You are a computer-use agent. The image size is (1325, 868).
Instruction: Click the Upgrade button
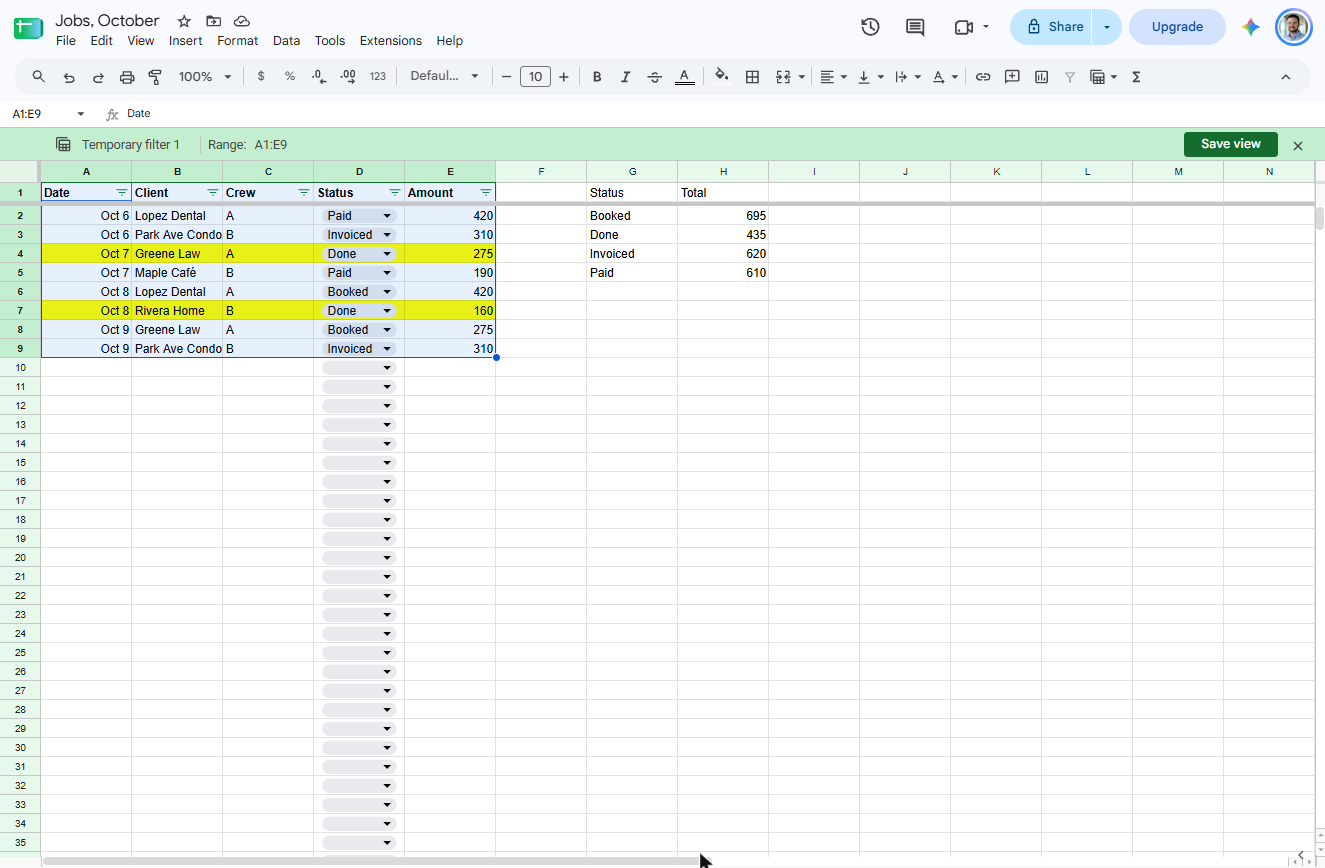click(x=1177, y=27)
